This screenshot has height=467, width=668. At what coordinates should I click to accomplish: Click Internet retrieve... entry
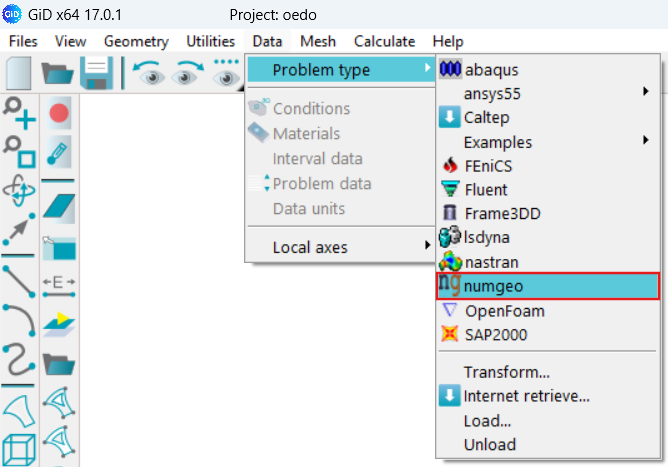(548, 396)
